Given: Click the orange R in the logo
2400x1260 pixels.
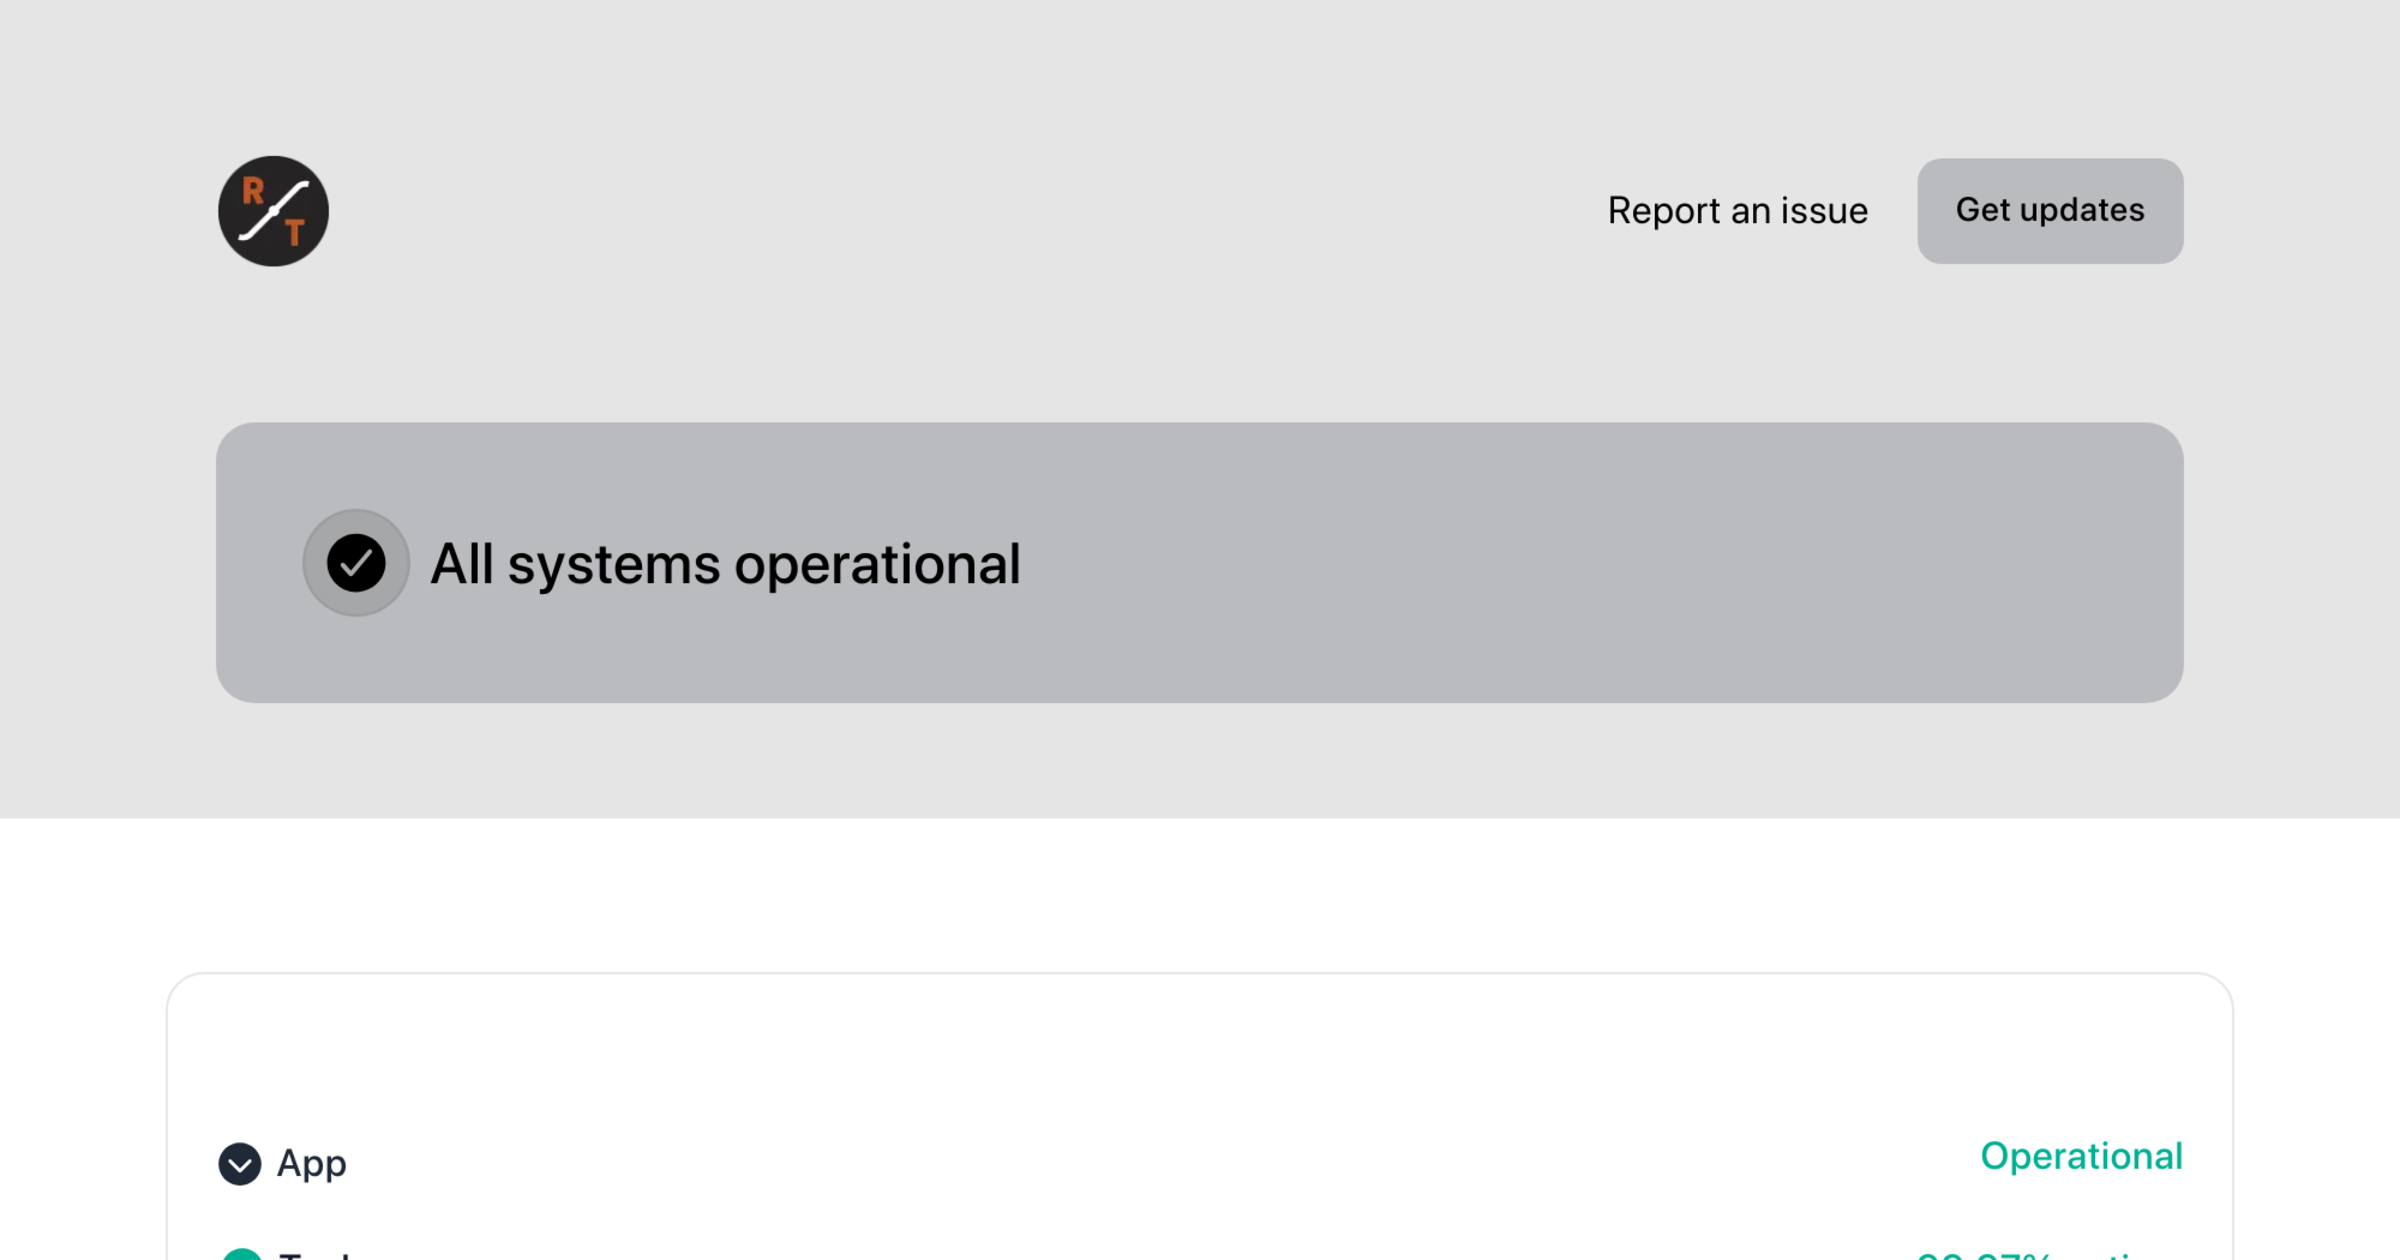Looking at the screenshot, I should pyautogui.click(x=253, y=190).
